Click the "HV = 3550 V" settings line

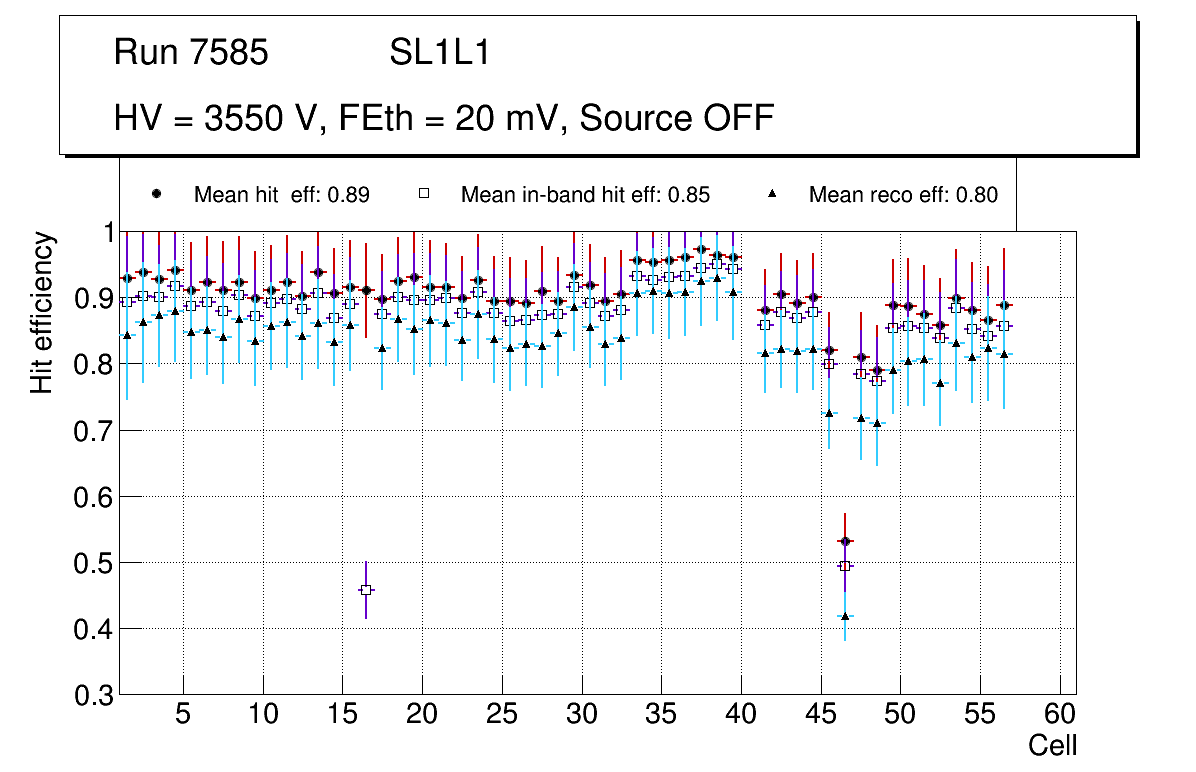coord(444,118)
